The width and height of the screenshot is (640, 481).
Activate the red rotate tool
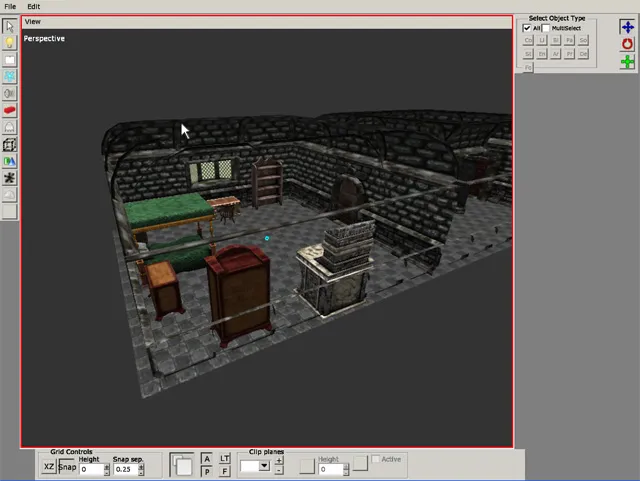(627, 44)
